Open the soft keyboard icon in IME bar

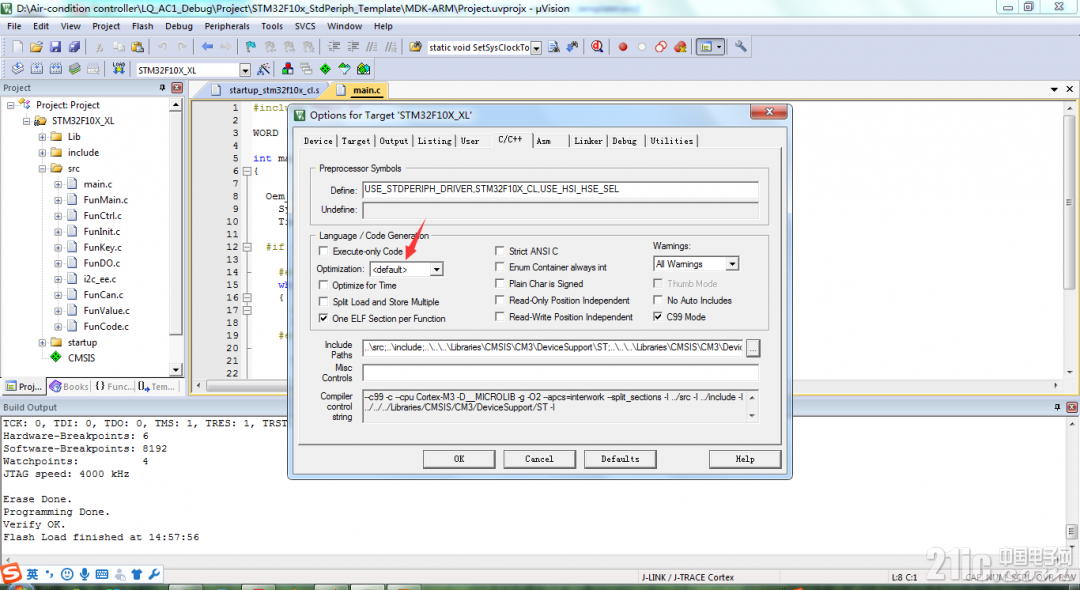102,574
